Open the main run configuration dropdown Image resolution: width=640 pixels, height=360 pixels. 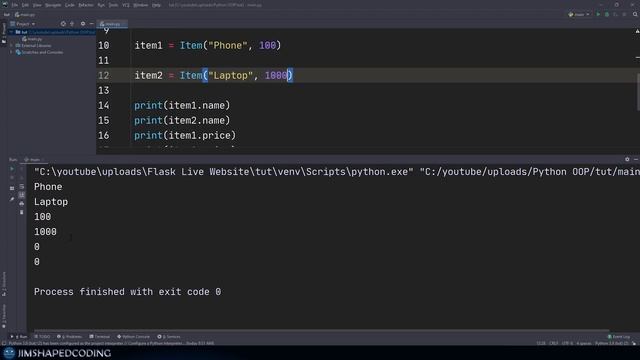(x=579, y=15)
